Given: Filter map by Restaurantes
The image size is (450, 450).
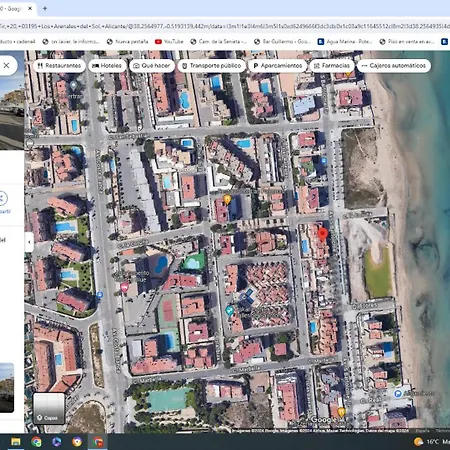Looking at the screenshot, I should click(x=59, y=66).
